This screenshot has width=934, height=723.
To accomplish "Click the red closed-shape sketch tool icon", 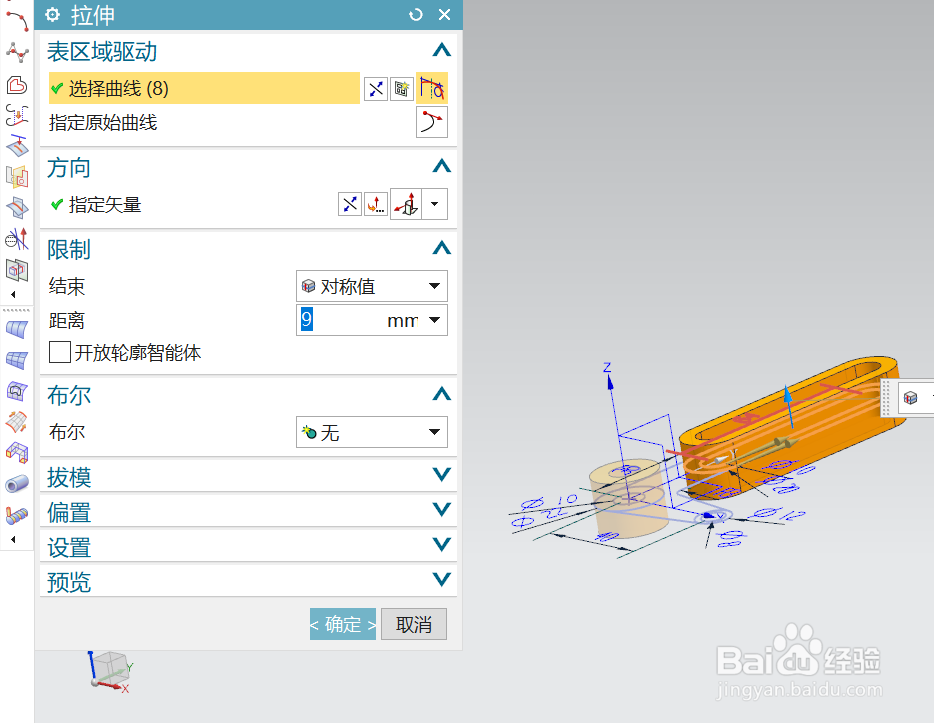I will tap(17, 85).
